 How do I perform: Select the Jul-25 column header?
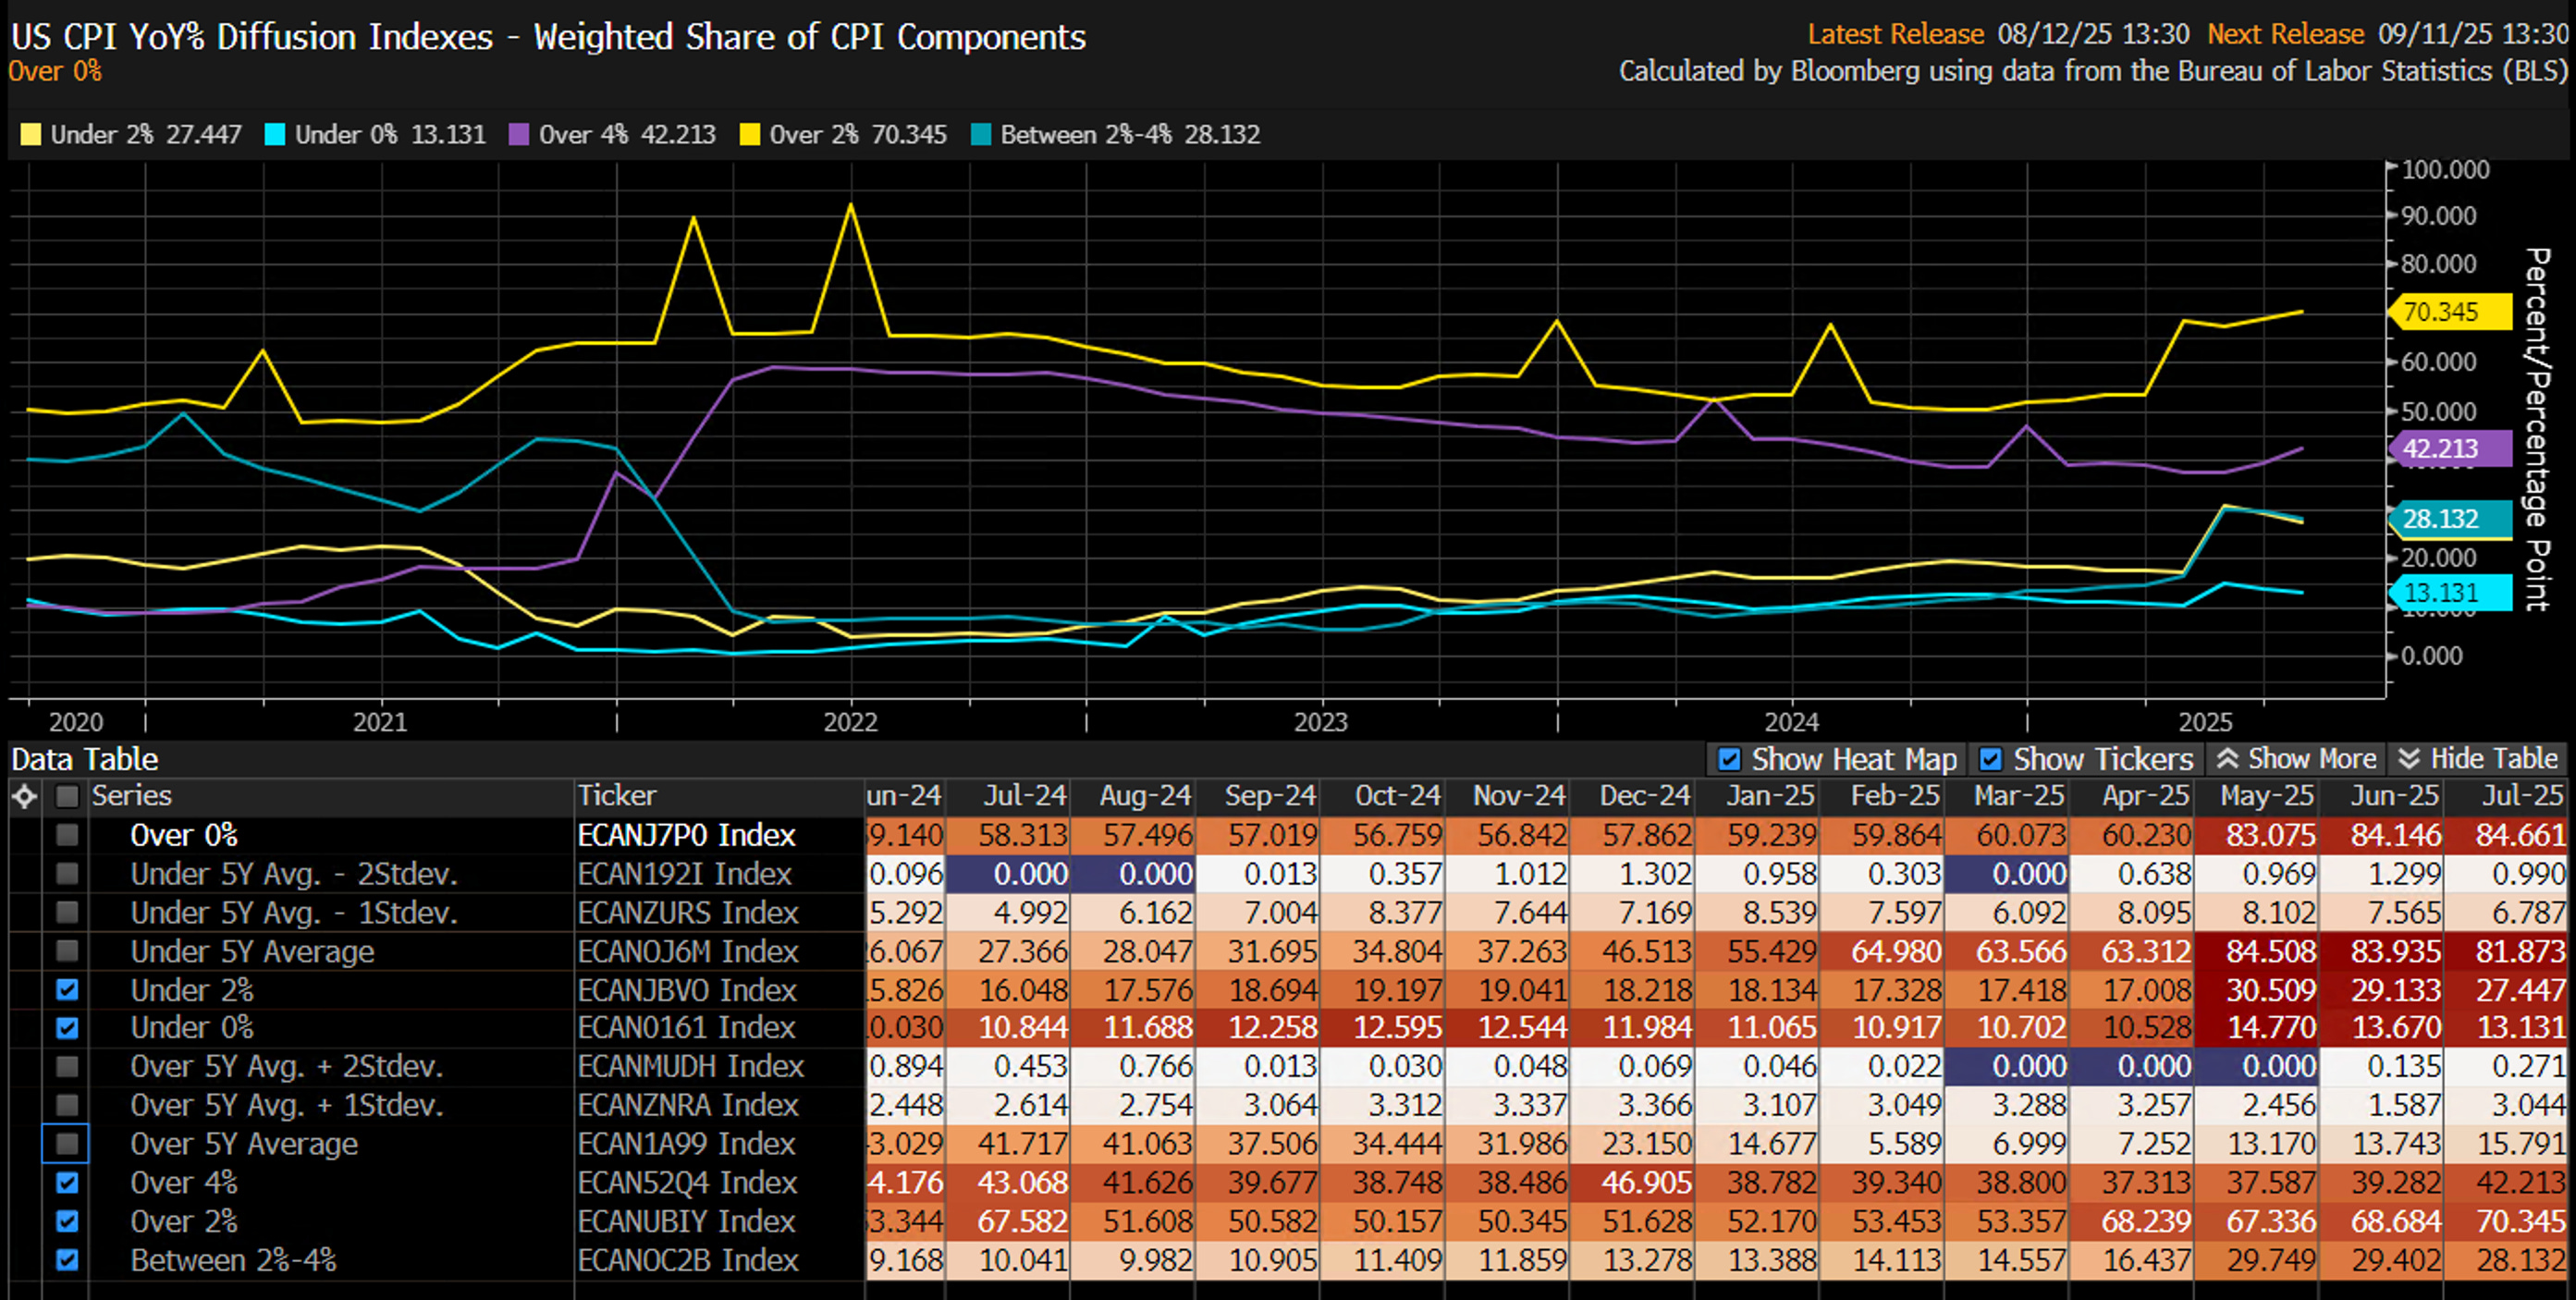point(2521,796)
